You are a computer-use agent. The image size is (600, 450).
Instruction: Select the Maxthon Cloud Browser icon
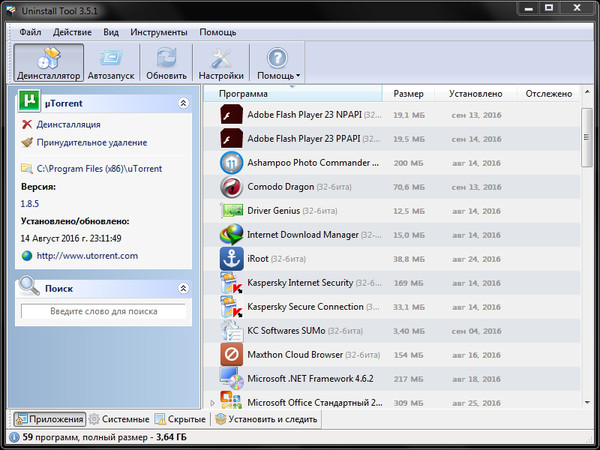(x=231, y=354)
